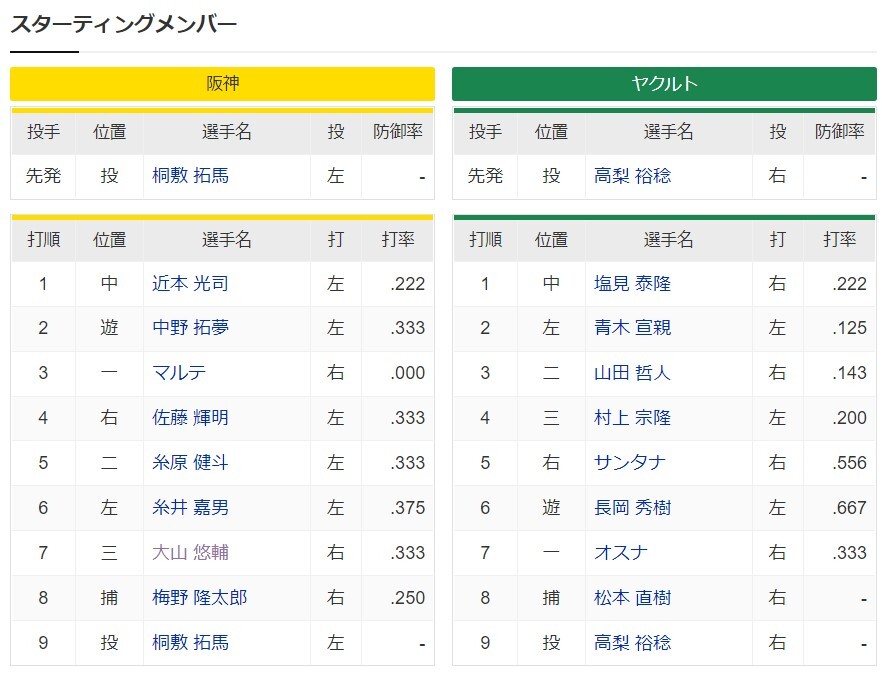Open starting pitcher 高梨 裕稔 link
Screen dimensions: 882x687
pos(632,176)
